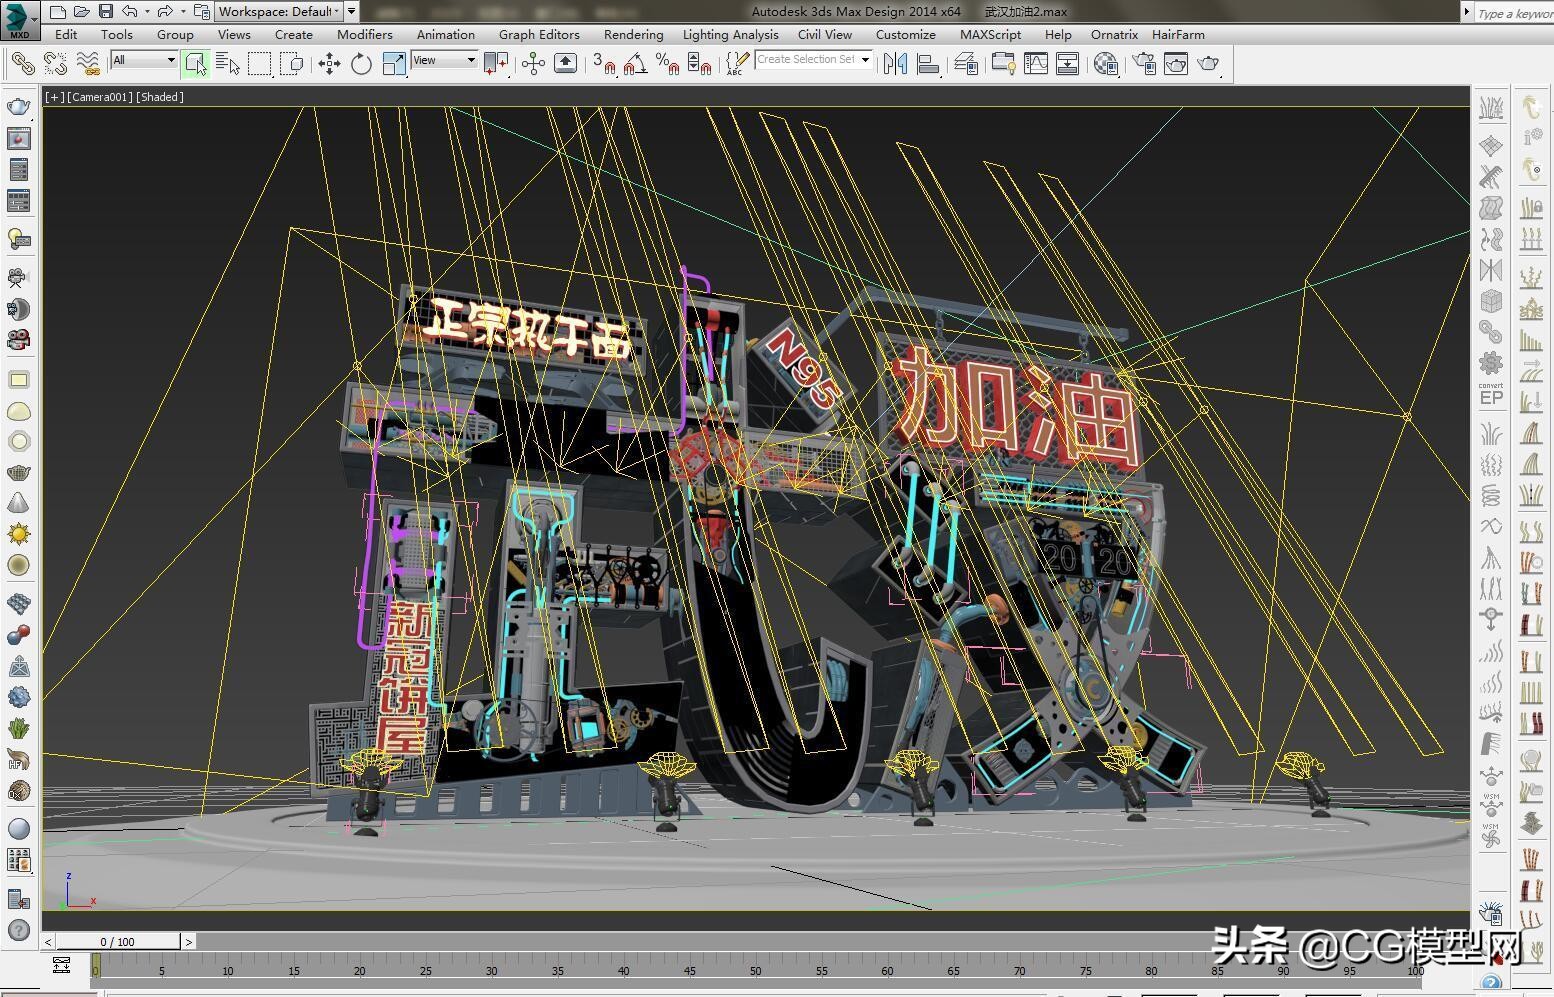
Task: Activate the Select and Scale tool
Action: (392, 63)
